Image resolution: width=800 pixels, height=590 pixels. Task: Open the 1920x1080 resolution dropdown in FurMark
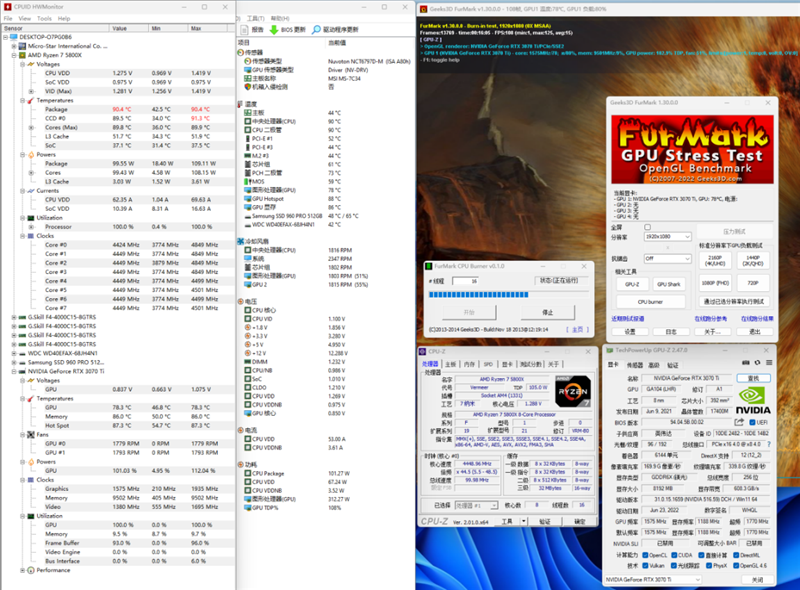667,237
